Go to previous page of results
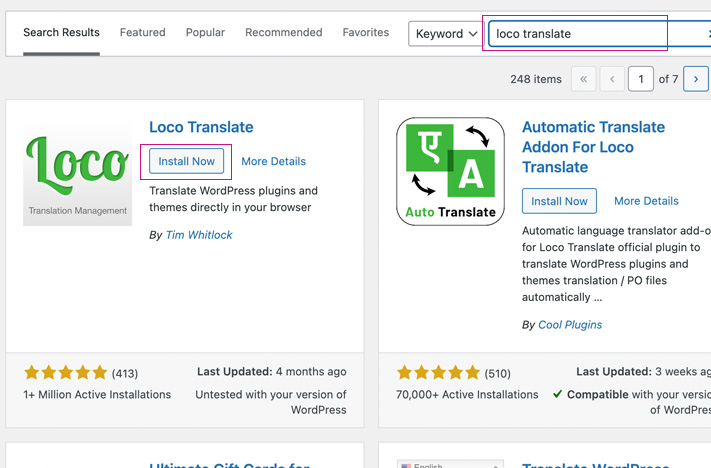The width and height of the screenshot is (711, 468). coord(612,79)
